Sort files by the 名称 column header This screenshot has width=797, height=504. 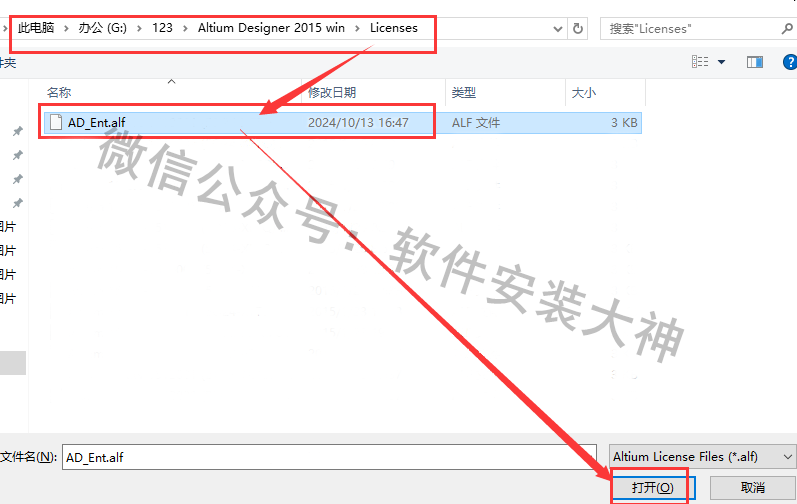point(59,92)
